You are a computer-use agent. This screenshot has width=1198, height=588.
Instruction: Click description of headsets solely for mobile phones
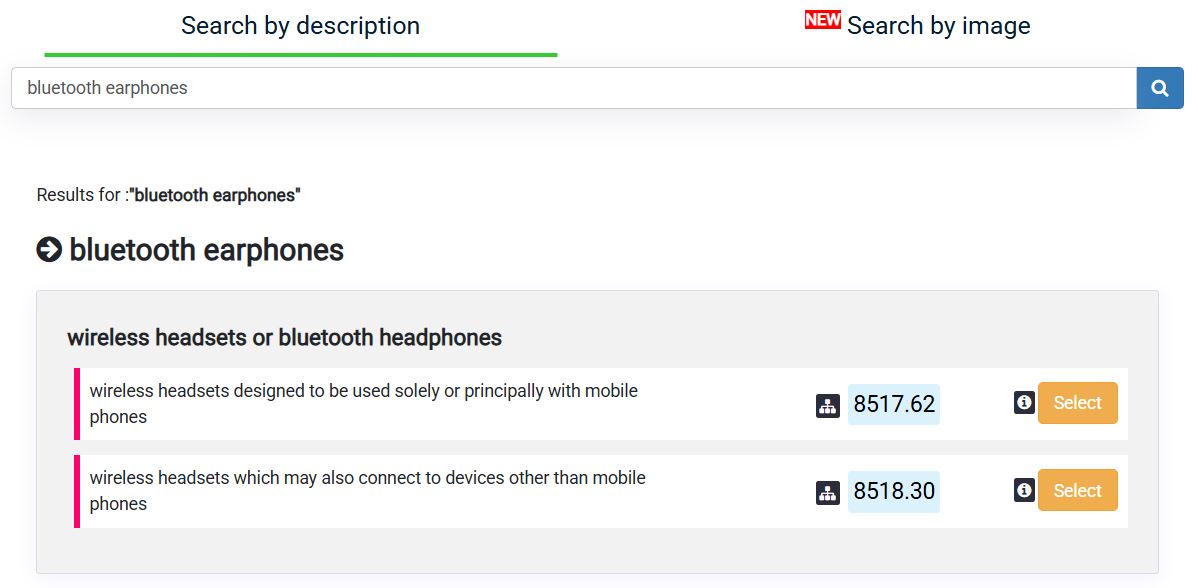(x=364, y=404)
